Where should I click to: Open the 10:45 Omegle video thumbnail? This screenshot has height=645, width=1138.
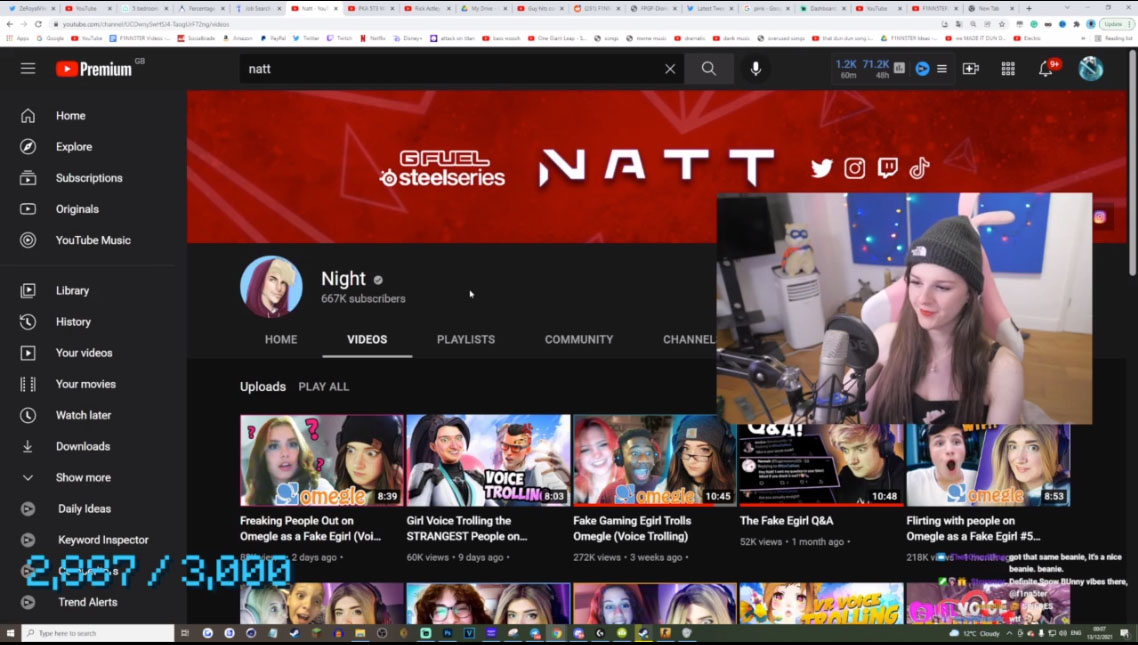[x=655, y=461]
